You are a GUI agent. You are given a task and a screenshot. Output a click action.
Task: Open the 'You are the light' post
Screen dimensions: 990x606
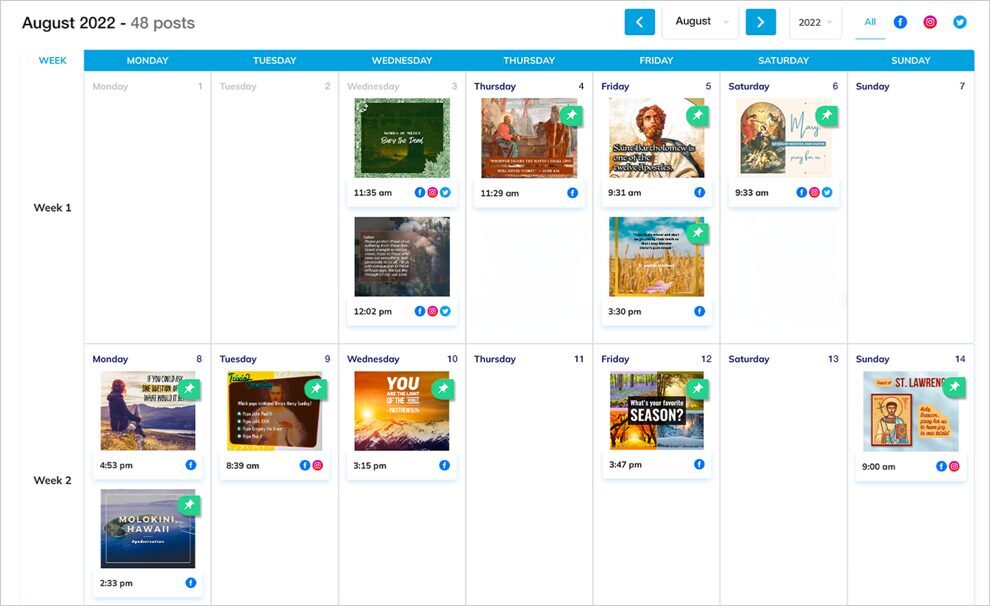[x=401, y=411]
